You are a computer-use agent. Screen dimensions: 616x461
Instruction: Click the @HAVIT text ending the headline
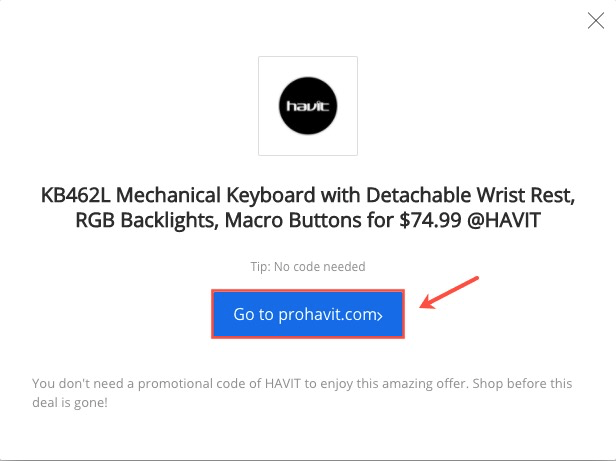(504, 220)
